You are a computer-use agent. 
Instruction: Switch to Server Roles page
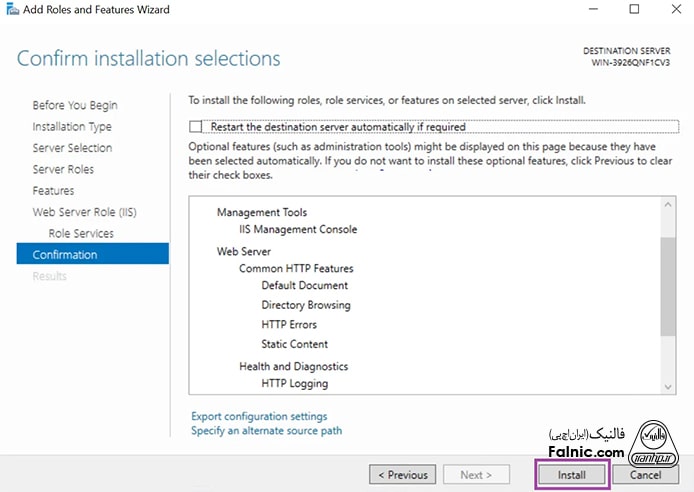click(63, 169)
